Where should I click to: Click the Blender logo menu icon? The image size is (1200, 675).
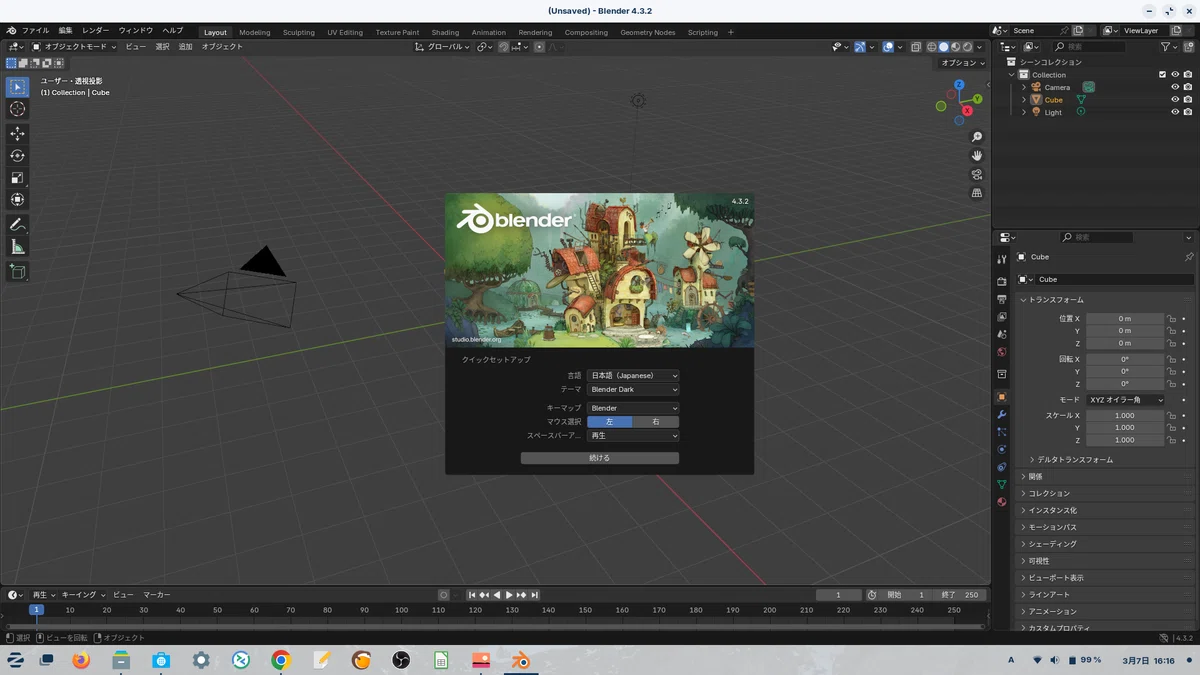11,31
